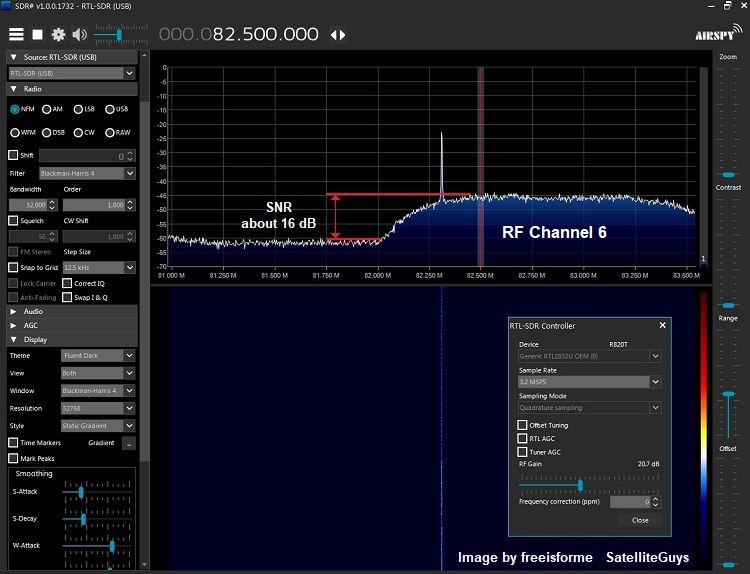The image size is (750, 574).
Task: Select the WFM demodulation mode
Action: [x=15, y=132]
